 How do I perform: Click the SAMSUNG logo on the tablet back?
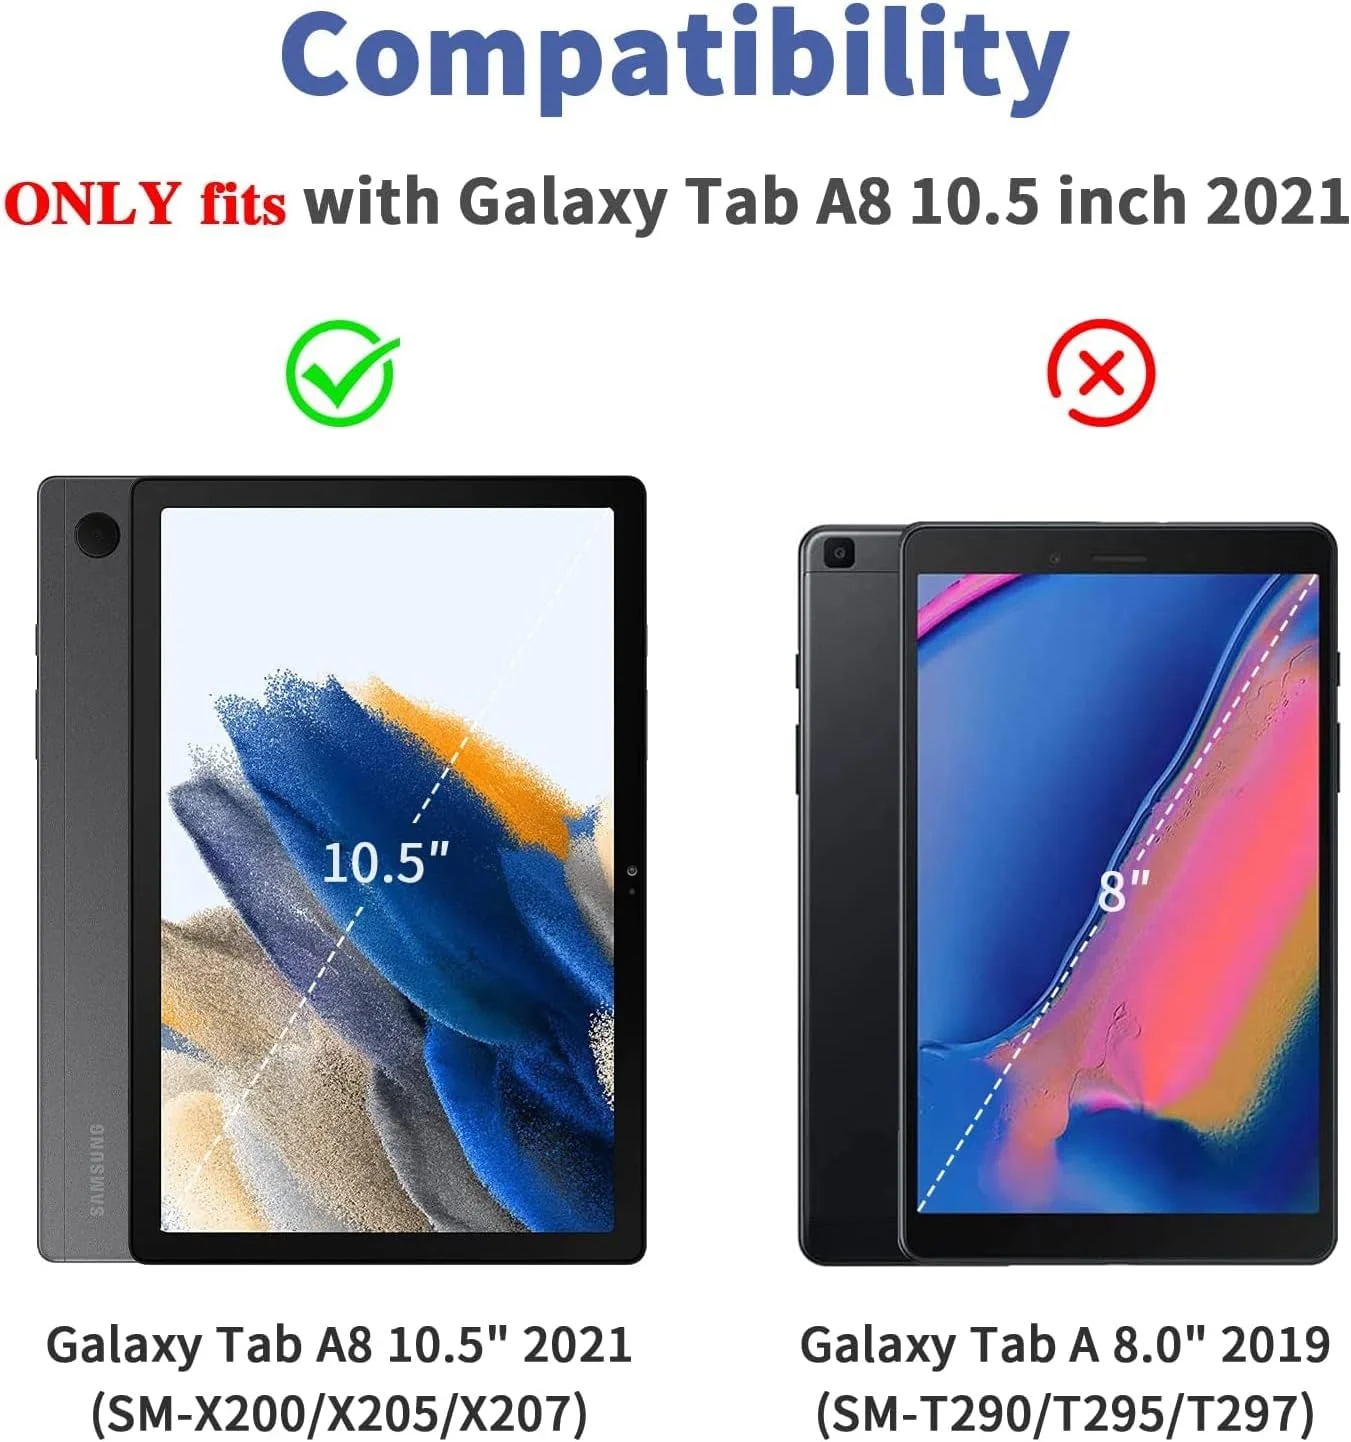click(97, 1169)
